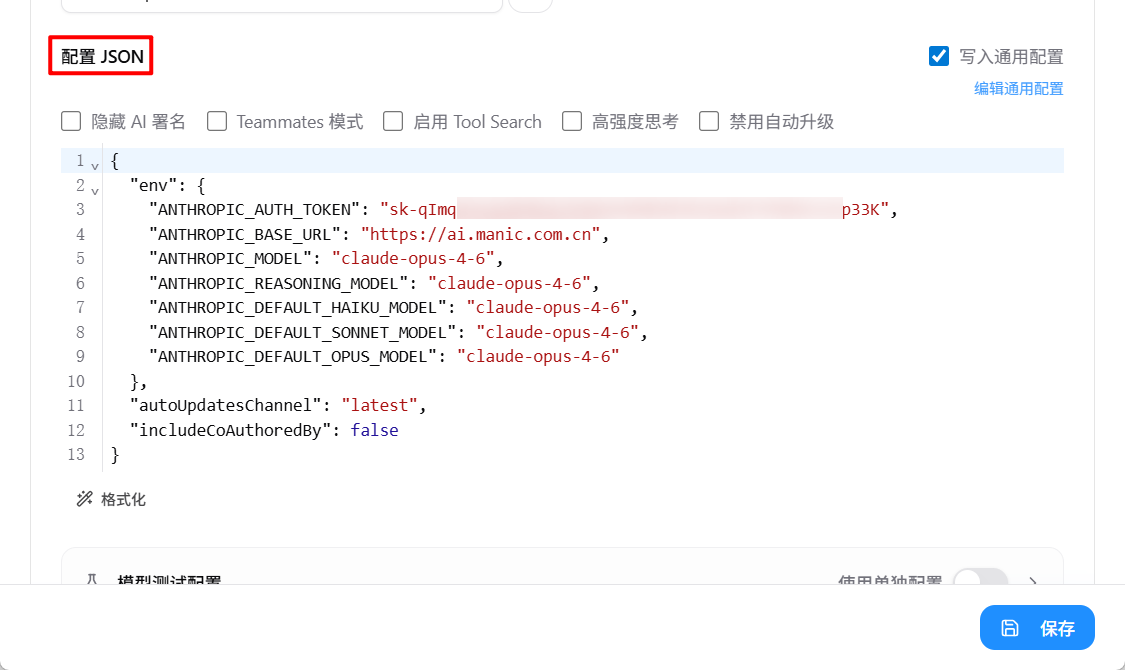The image size is (1125, 670).
Task: Click the "autoUpdatesChannel" key text
Action: 225,405
